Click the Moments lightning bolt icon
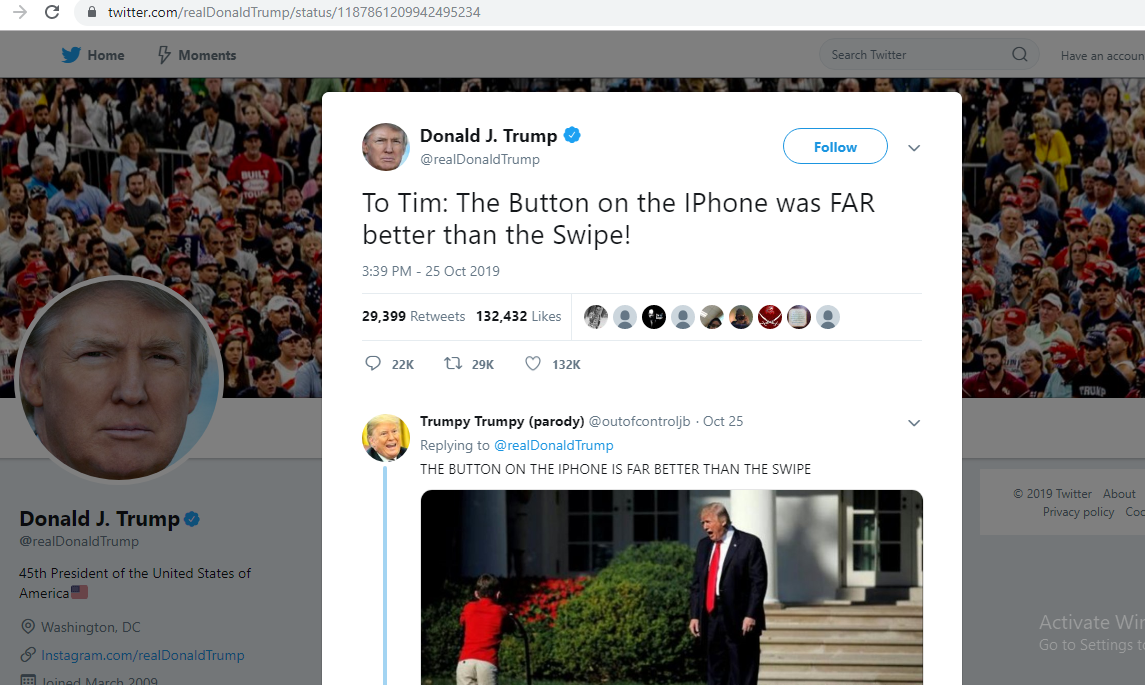The image size is (1145, 685). pos(164,55)
